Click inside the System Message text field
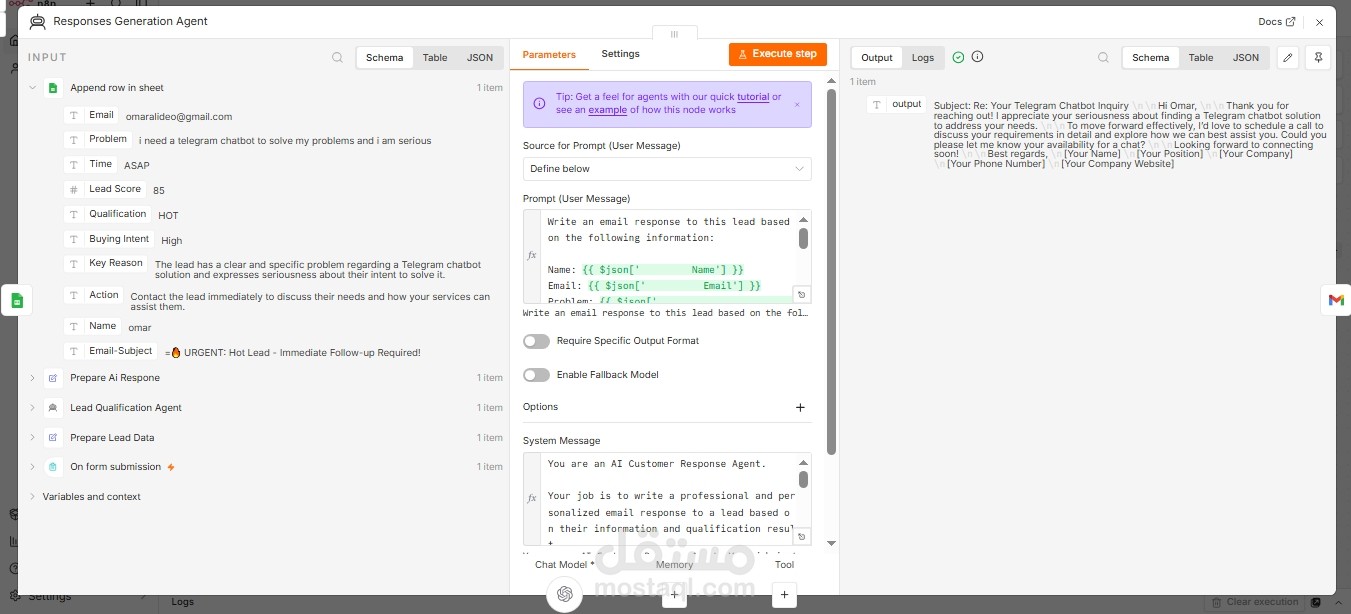The width and height of the screenshot is (1351, 614). click(667, 499)
